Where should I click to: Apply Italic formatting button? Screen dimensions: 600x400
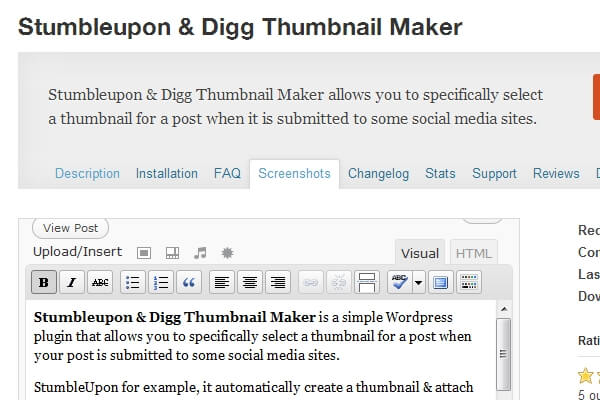pyautogui.click(x=72, y=282)
